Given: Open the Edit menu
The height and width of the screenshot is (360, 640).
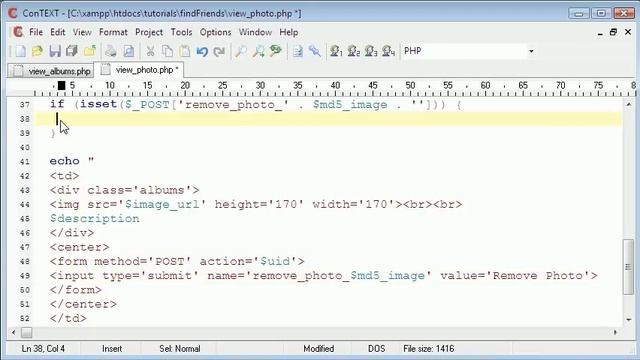Looking at the screenshot, I should 58,32.
